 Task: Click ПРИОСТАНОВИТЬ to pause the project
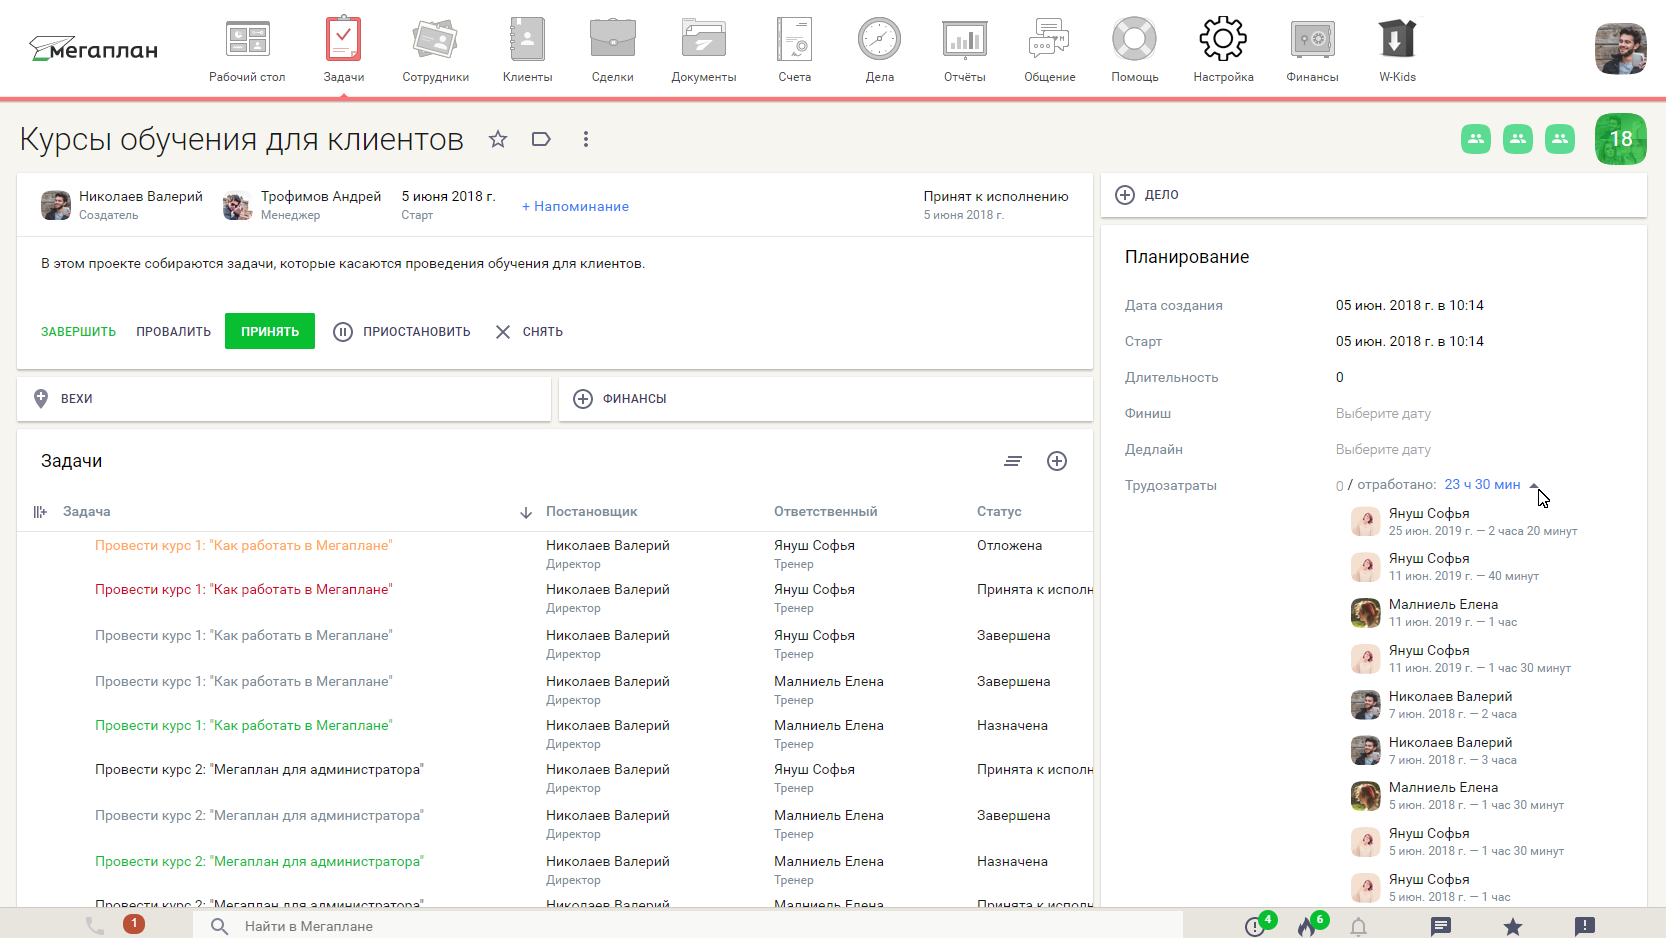(402, 331)
